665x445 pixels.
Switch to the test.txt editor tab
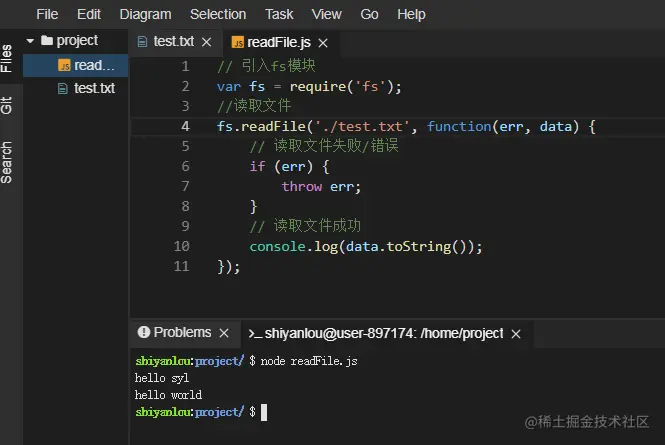coord(173,42)
